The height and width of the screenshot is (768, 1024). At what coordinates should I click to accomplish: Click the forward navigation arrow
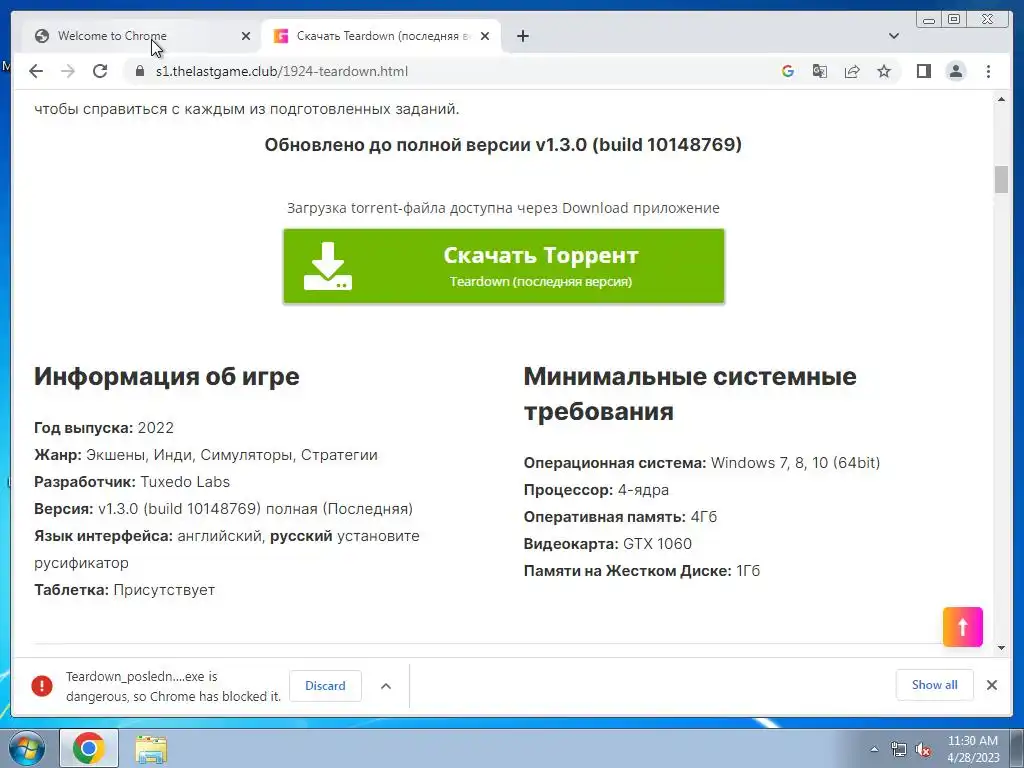point(68,71)
